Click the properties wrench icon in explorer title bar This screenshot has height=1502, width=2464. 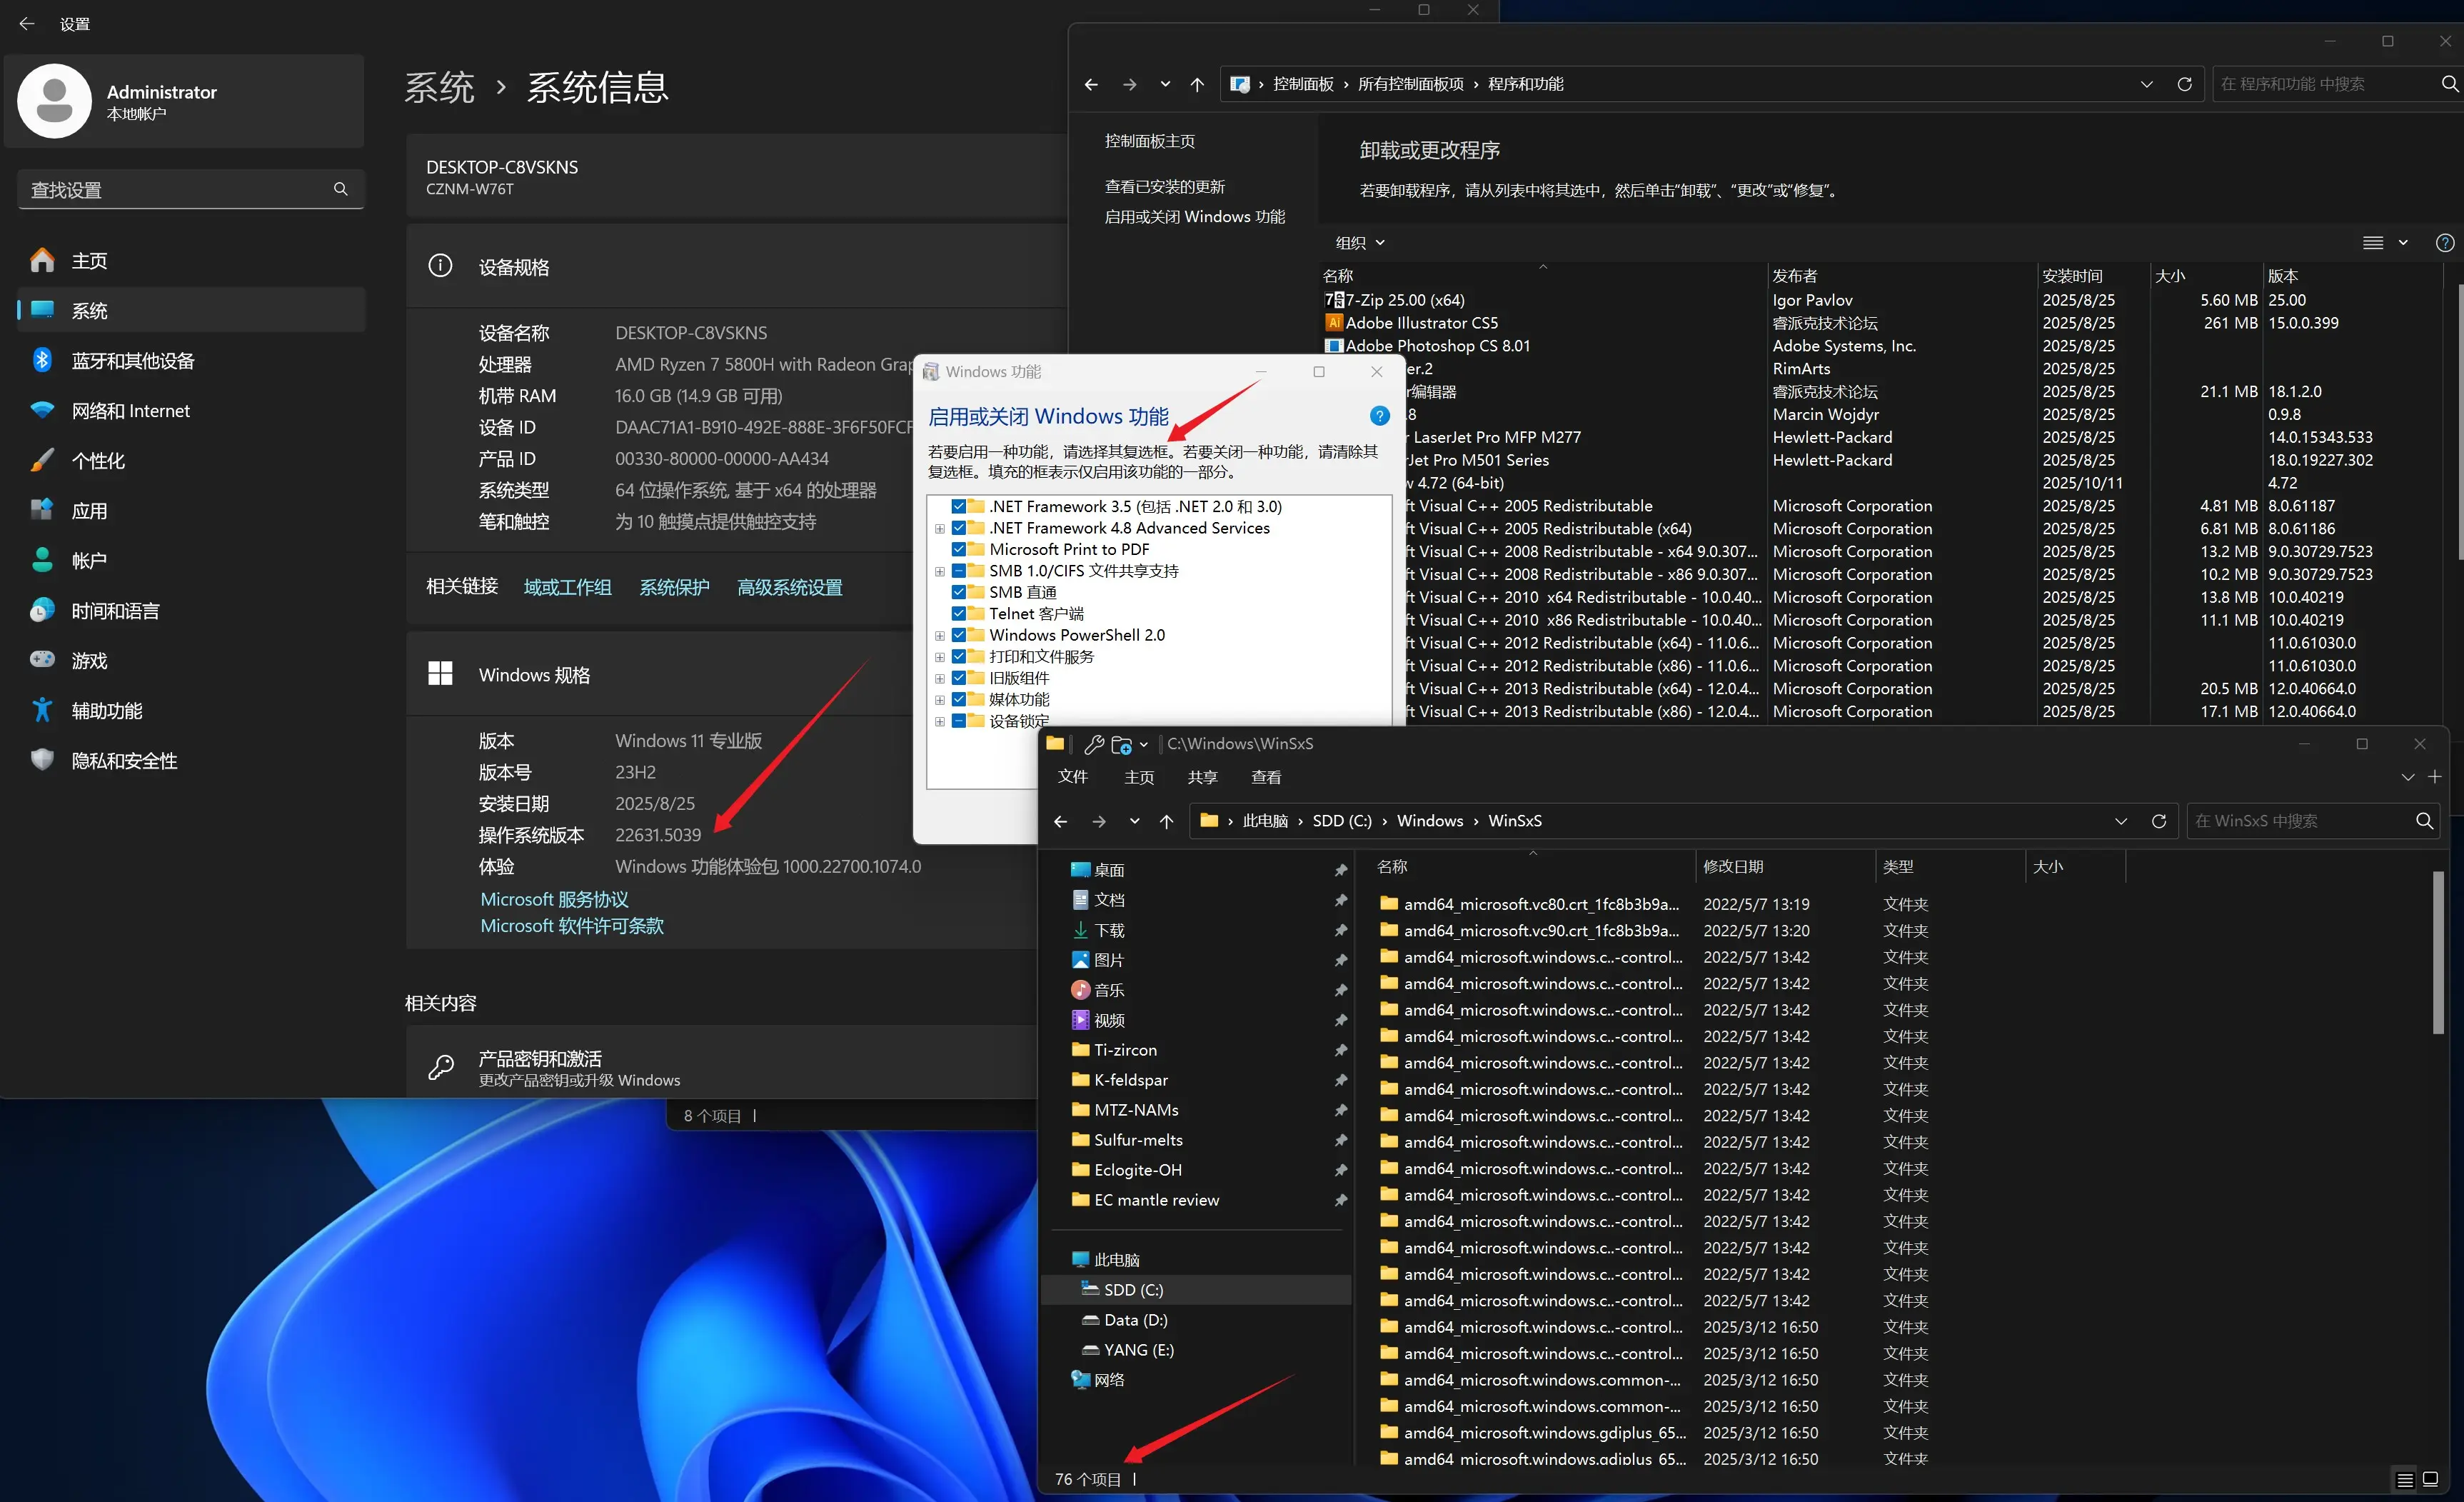pos(1094,744)
